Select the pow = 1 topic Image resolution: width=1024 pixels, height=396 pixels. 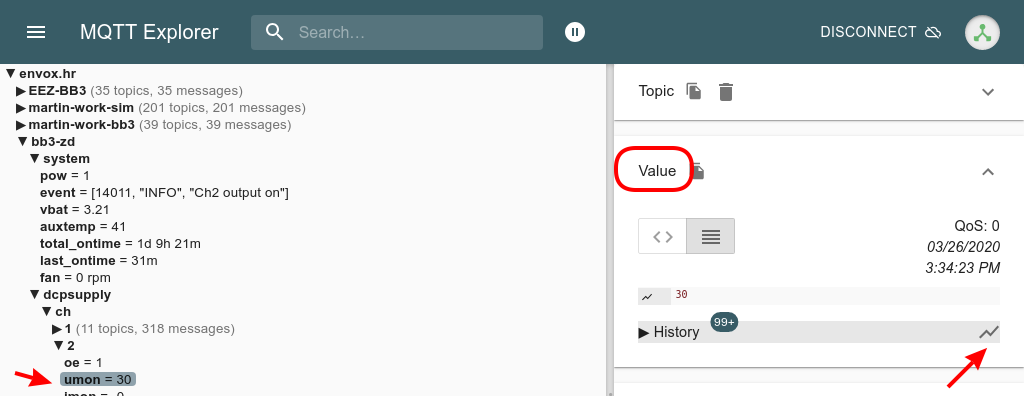(65, 175)
